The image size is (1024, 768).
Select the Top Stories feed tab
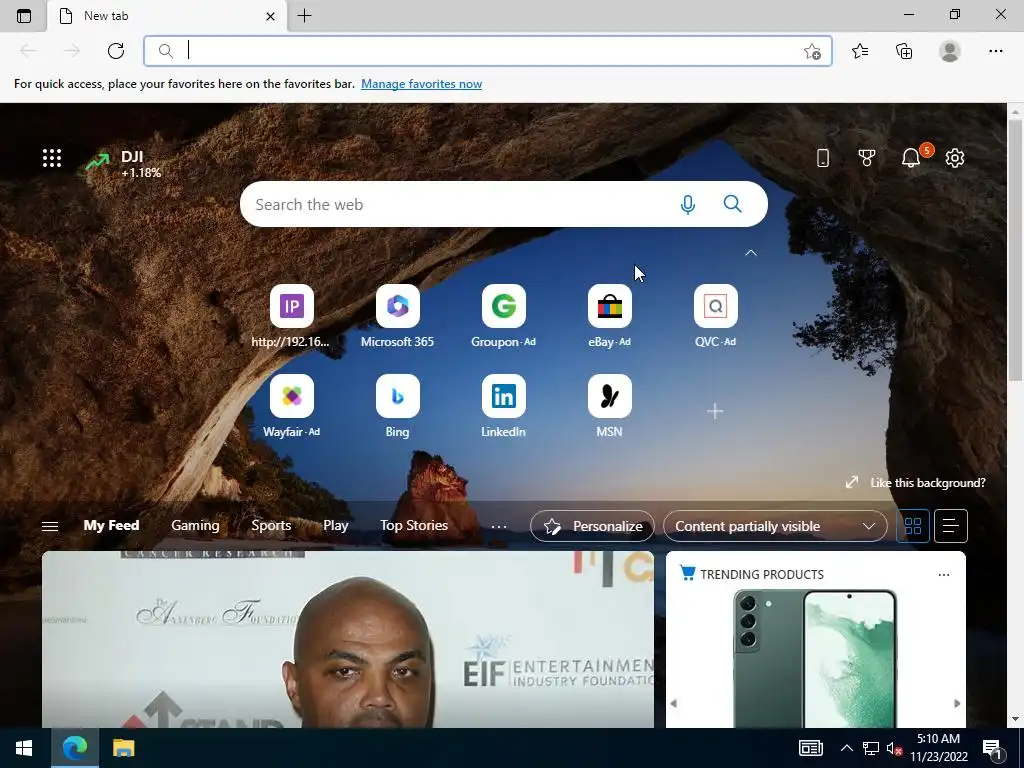tap(414, 526)
